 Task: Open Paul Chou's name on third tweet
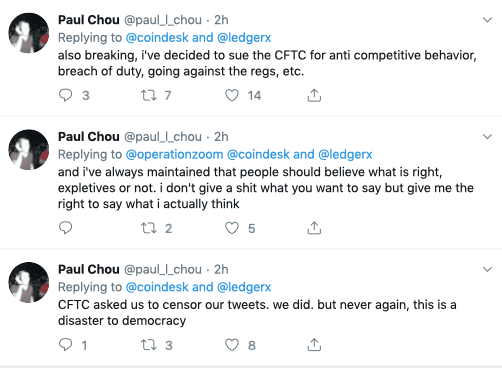[89, 269]
